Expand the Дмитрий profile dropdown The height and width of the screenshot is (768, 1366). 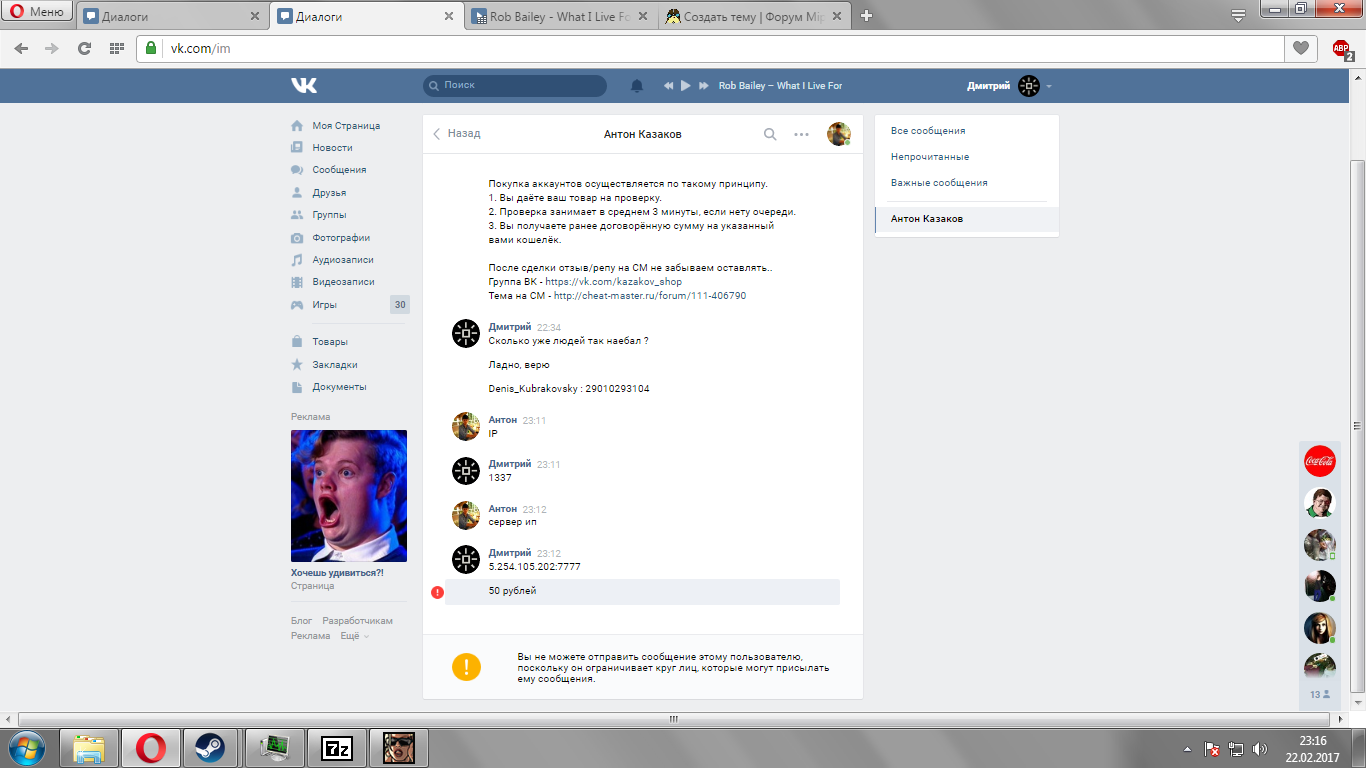click(1048, 86)
